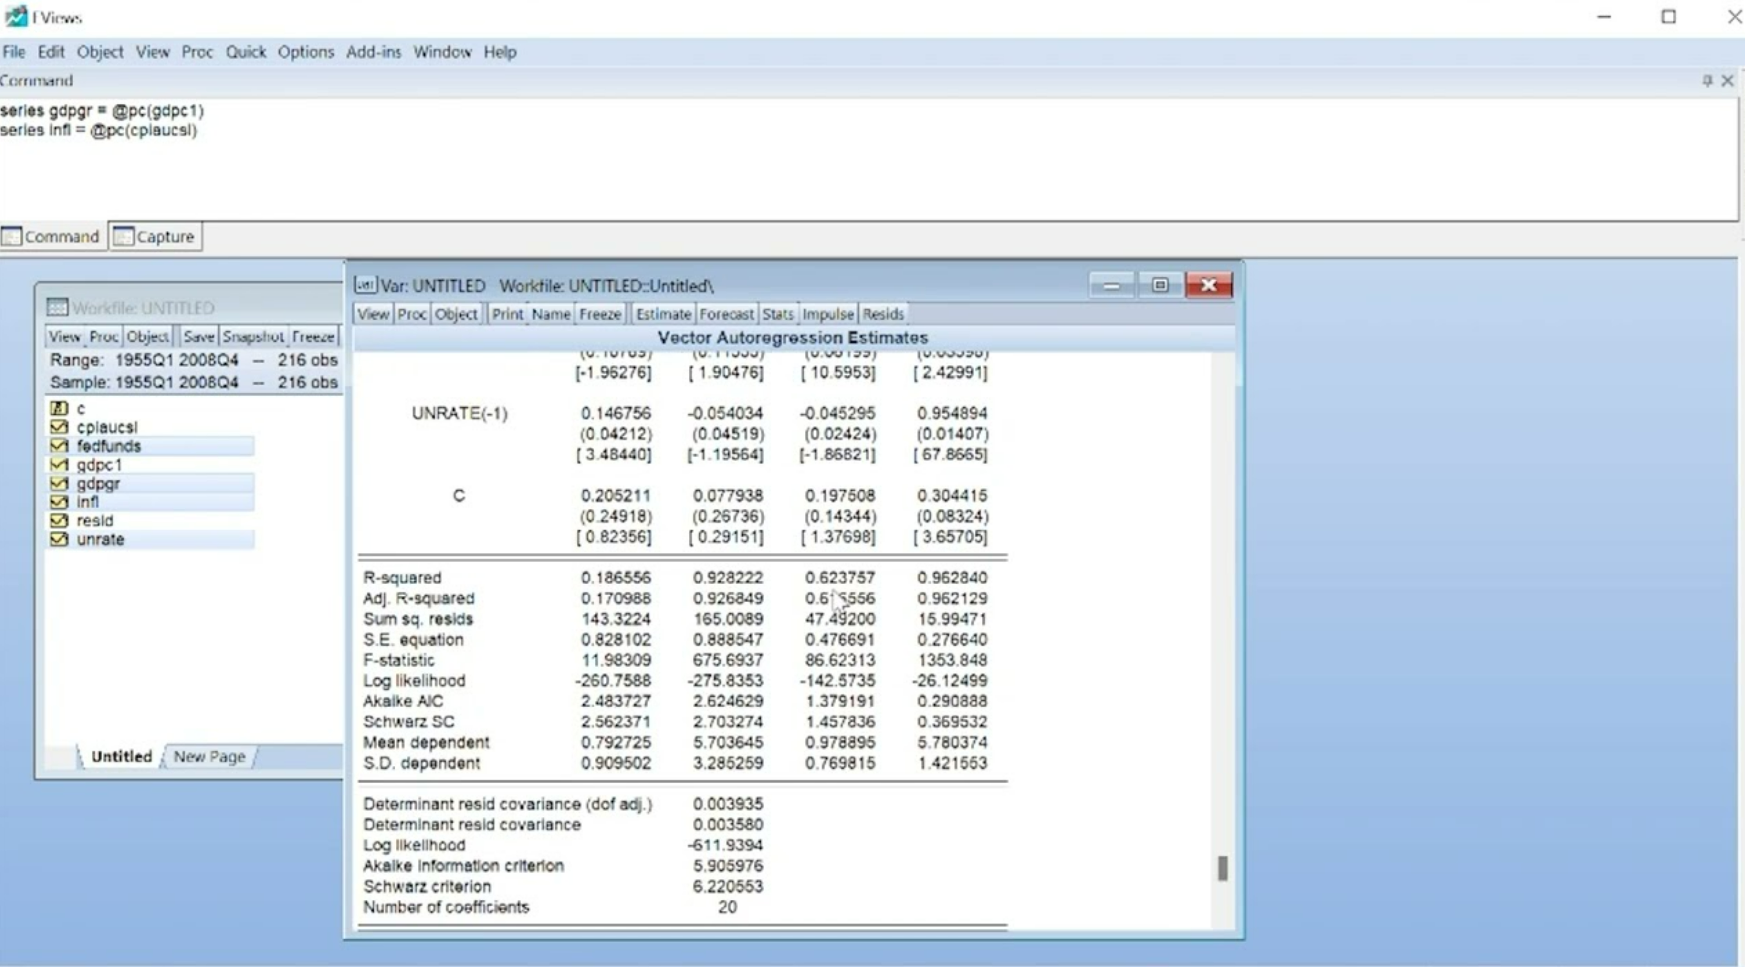Click Freeze button in Var window

[600, 314]
